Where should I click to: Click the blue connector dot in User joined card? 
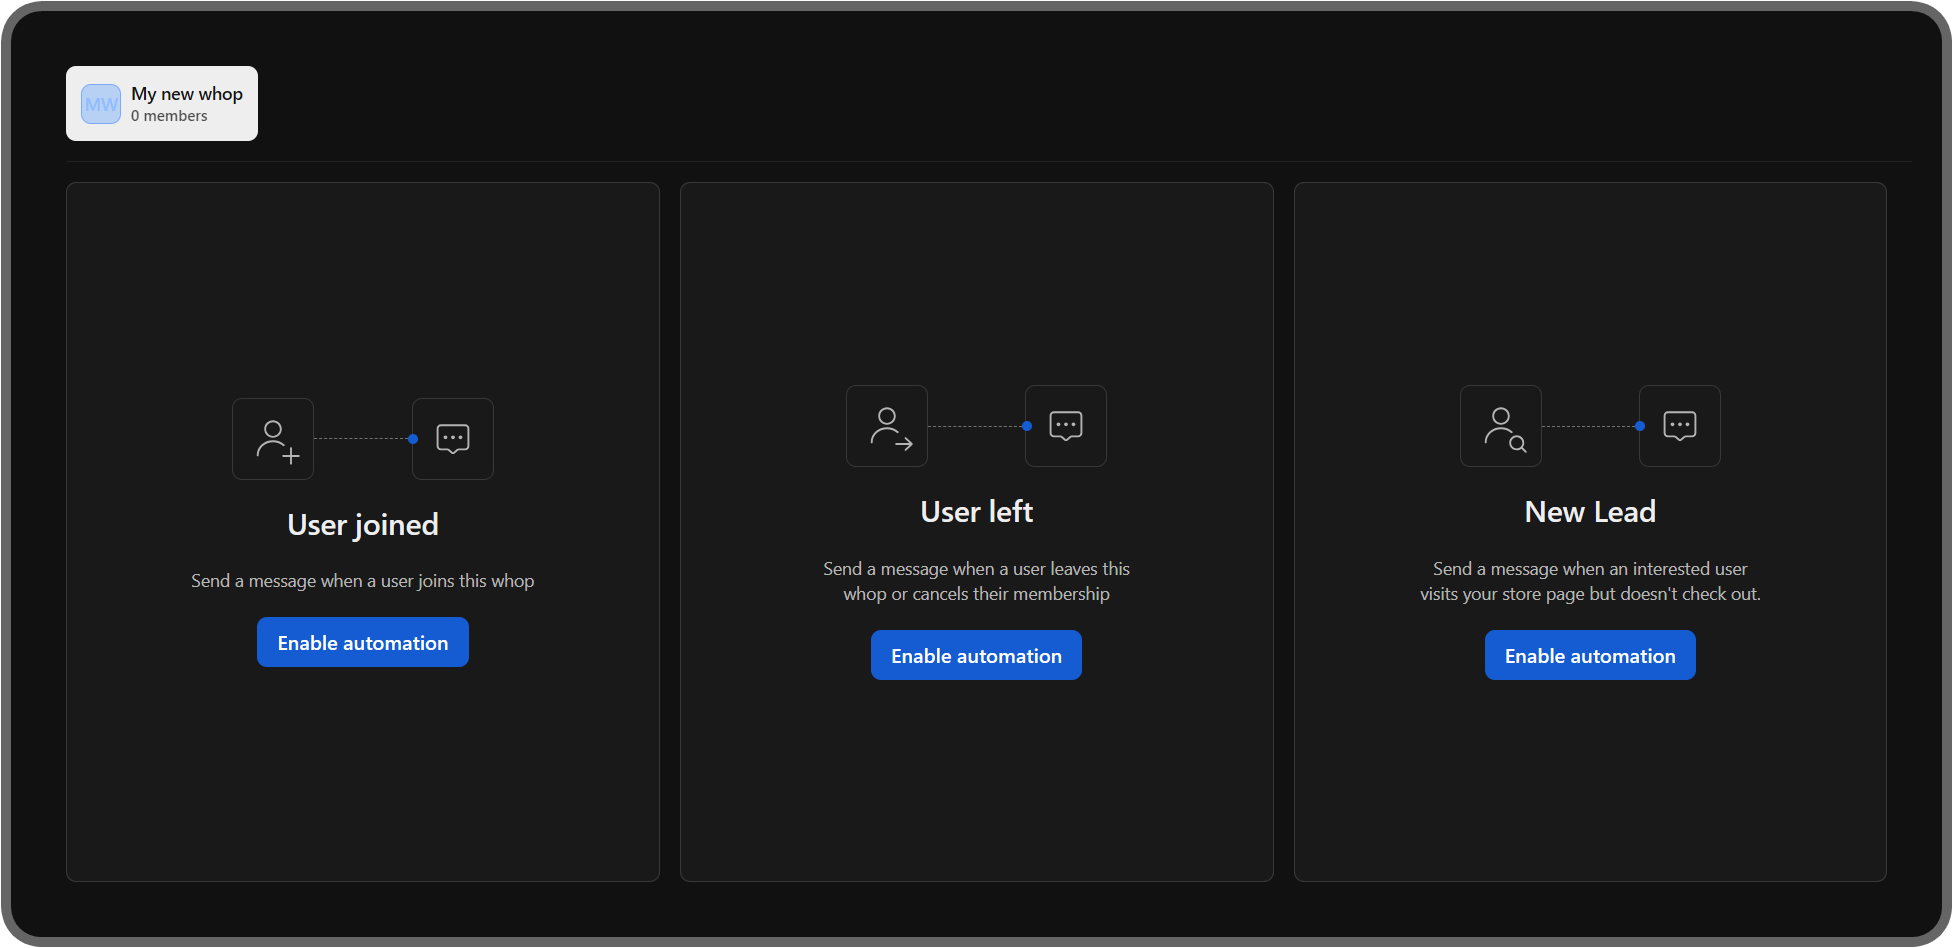411,438
